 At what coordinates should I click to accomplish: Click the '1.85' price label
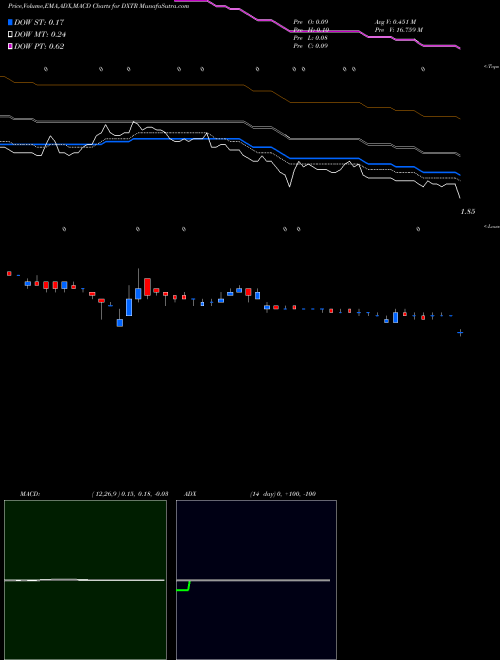pyautogui.click(x=468, y=212)
